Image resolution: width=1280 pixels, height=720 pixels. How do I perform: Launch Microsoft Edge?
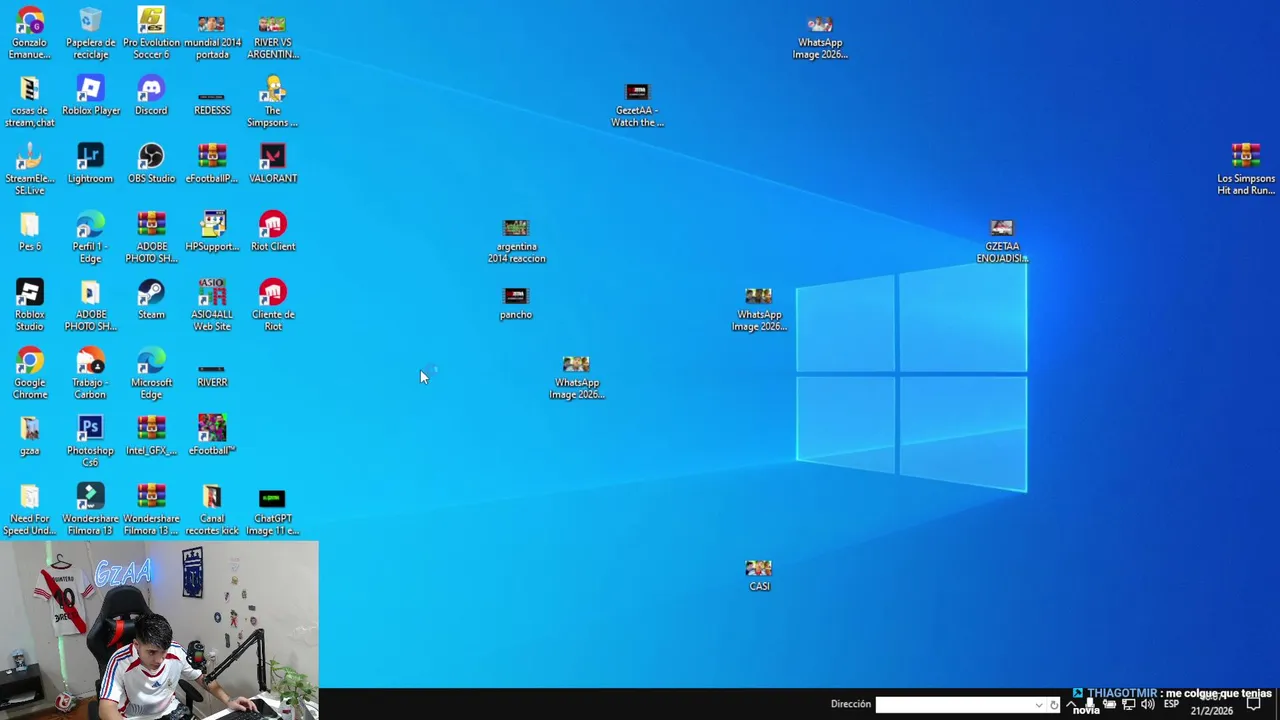[151, 373]
